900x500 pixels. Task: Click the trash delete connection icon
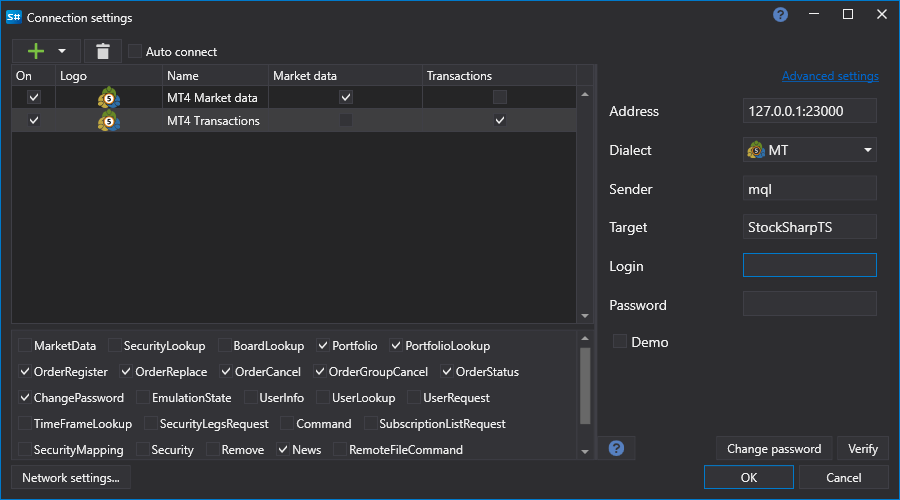[x=103, y=51]
